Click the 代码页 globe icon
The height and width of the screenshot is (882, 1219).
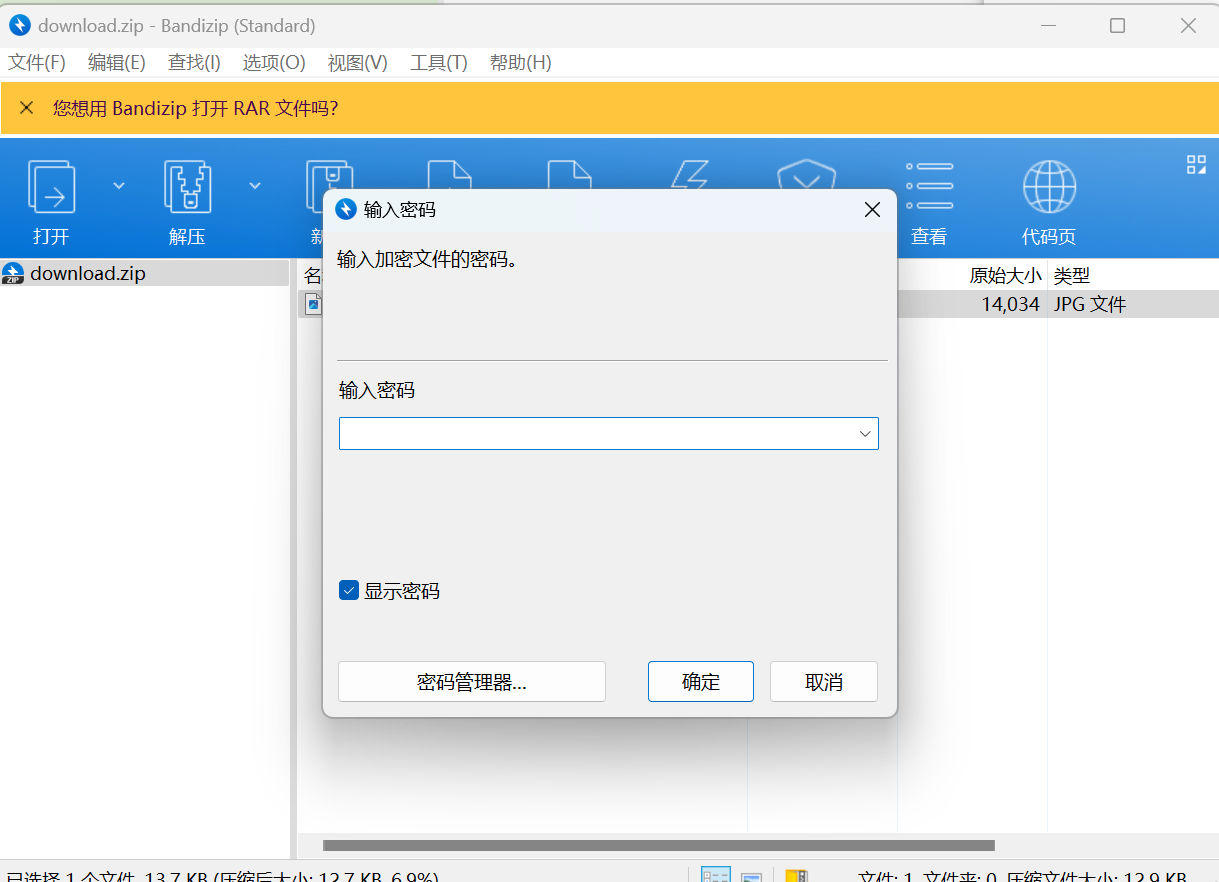coord(1049,186)
